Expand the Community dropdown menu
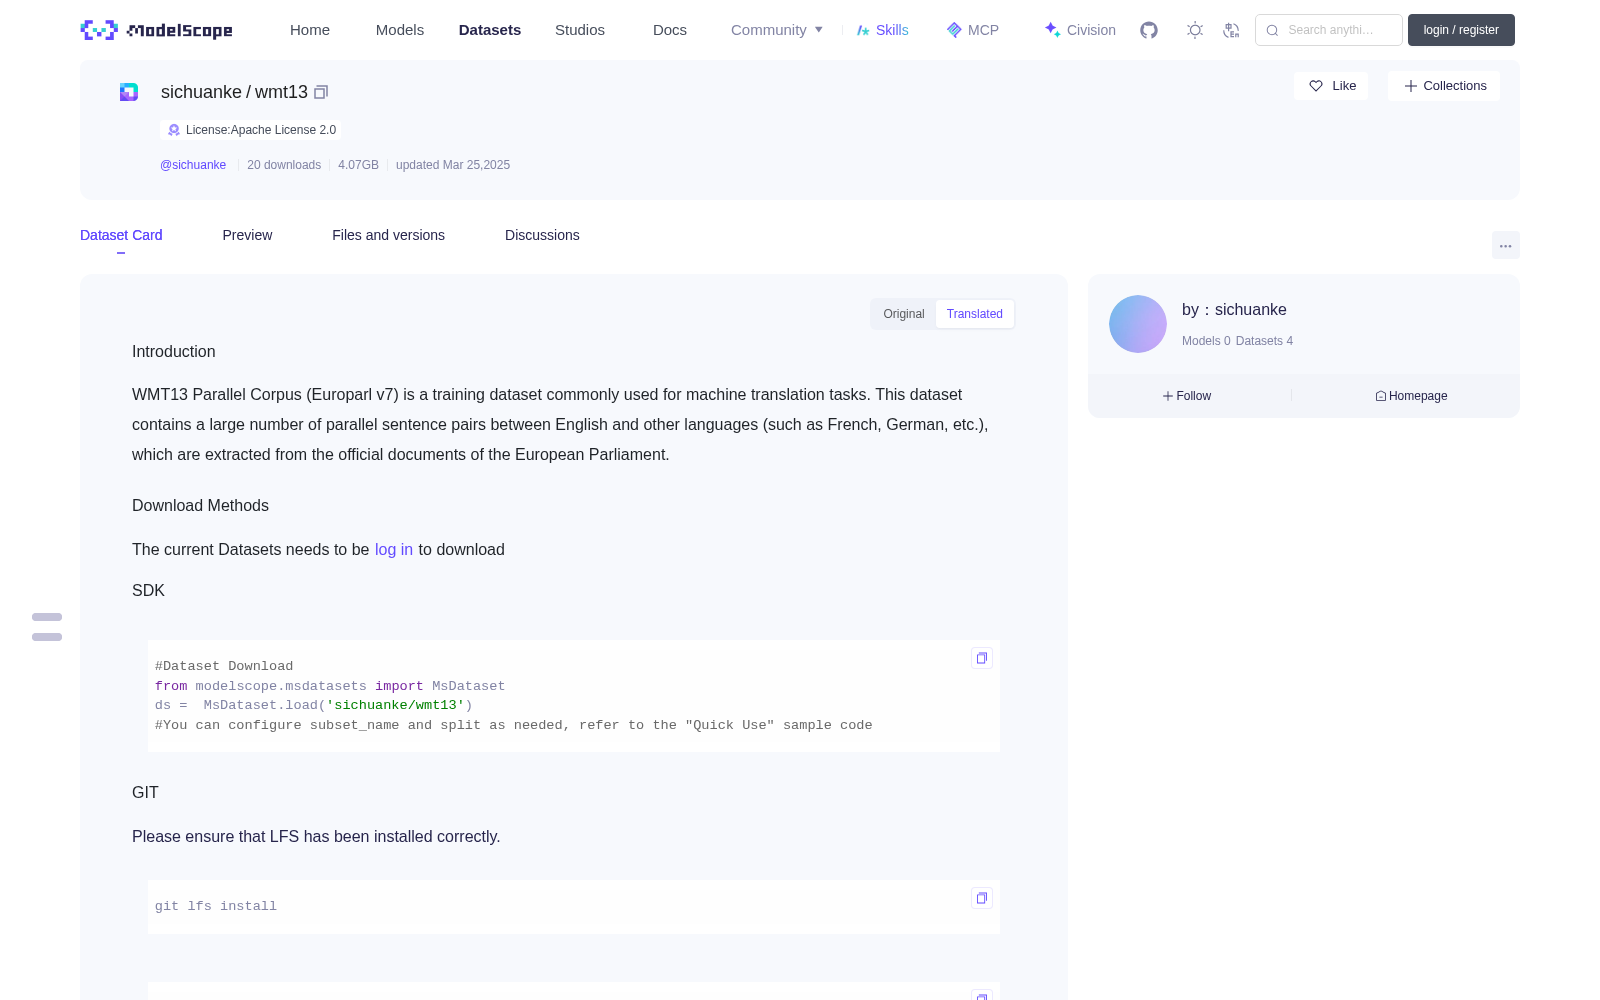Viewport: 1600px width, 1000px height. tap(777, 30)
